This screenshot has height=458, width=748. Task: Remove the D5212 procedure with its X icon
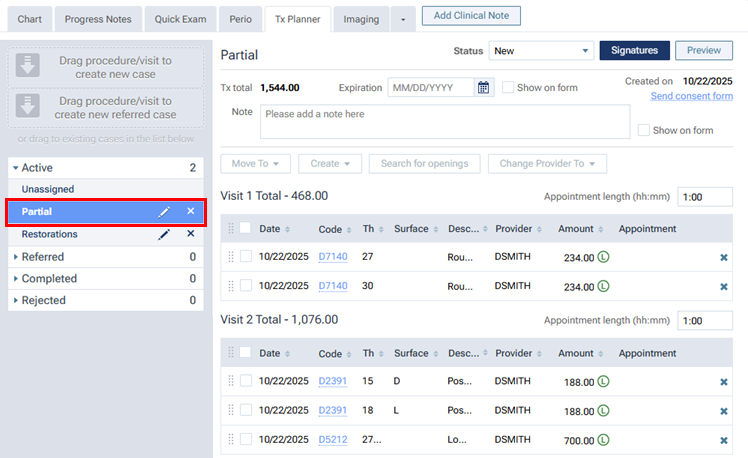click(x=723, y=440)
